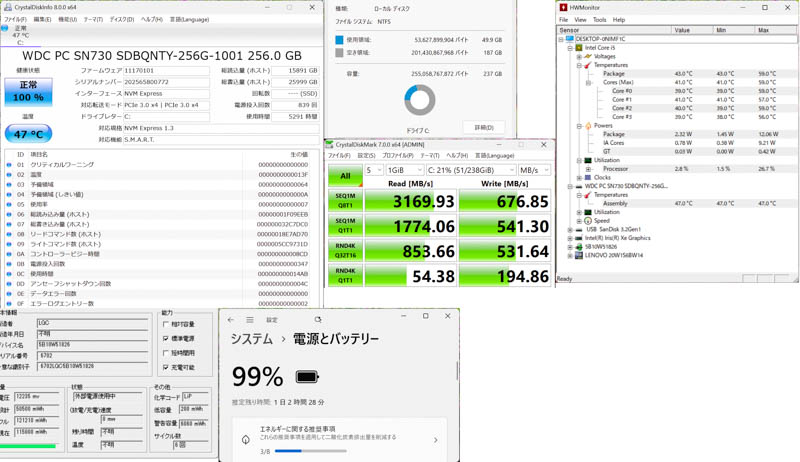
Task: Open the C: 21% (51/238GiB) drive dropdown
Action: pos(471,170)
